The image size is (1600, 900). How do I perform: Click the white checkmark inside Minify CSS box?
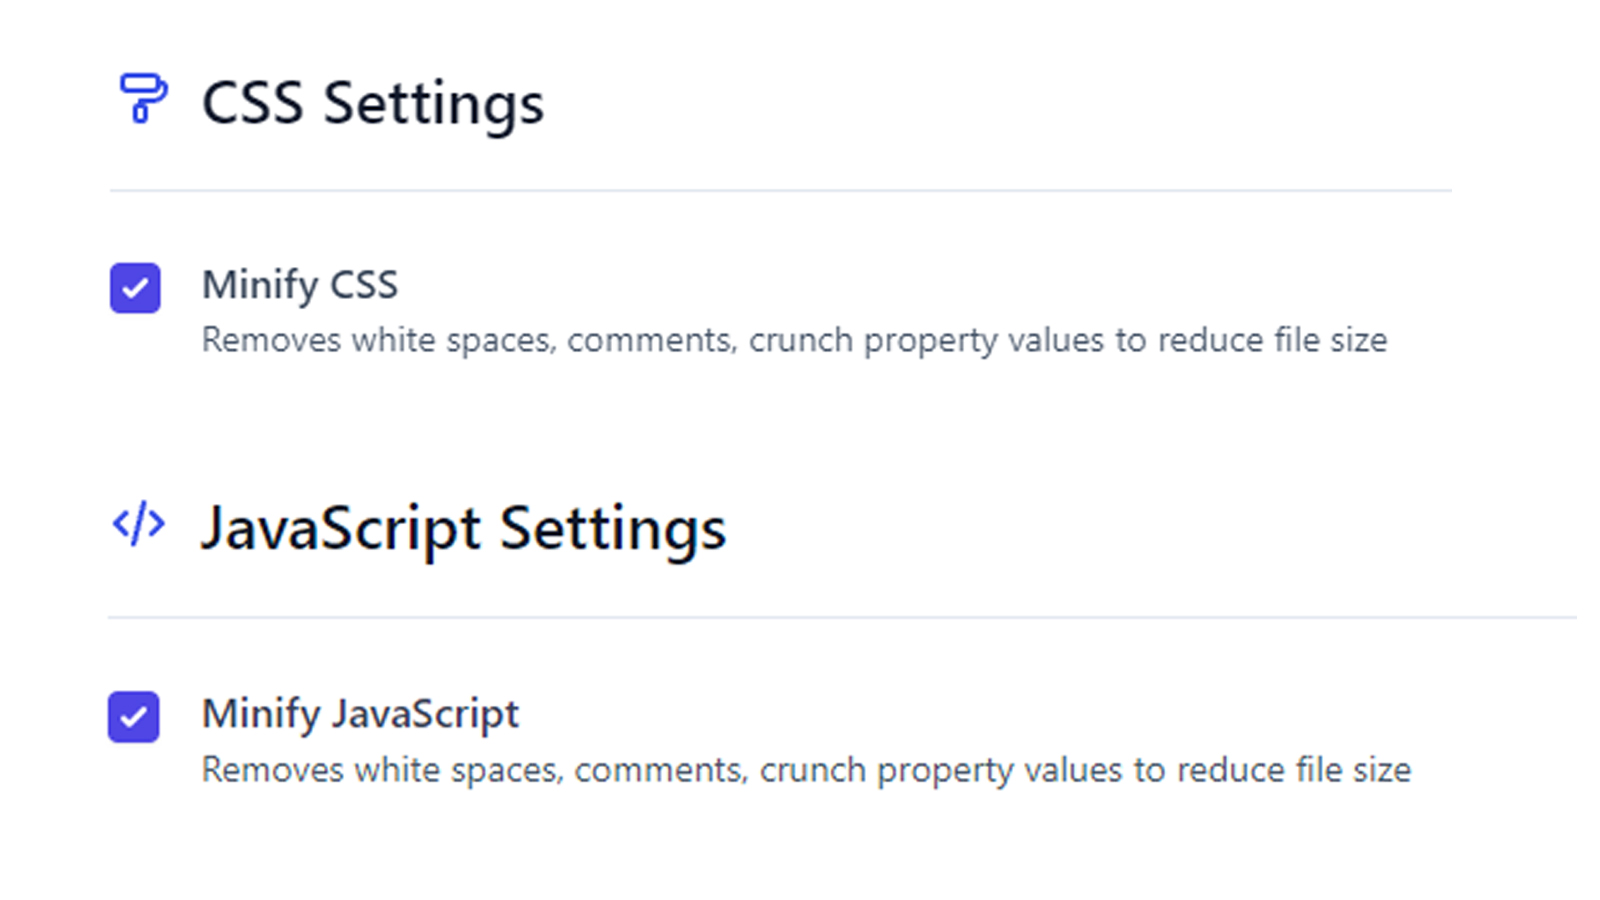pyautogui.click(x=135, y=289)
